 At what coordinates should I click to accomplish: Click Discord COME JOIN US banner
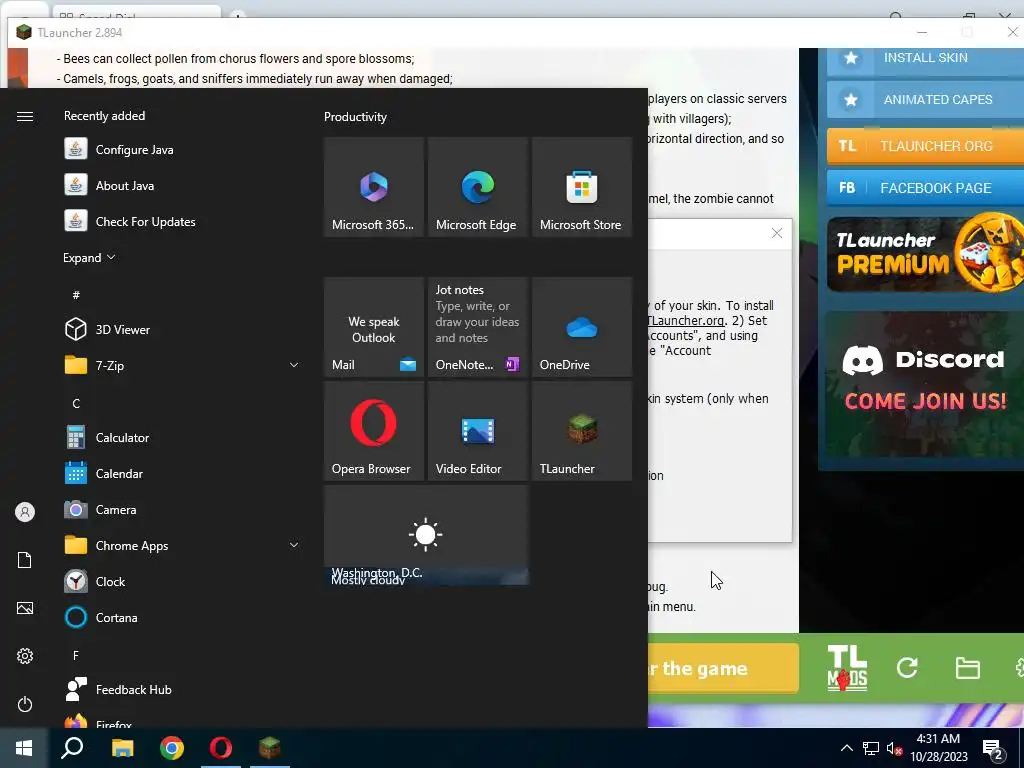pos(925,384)
